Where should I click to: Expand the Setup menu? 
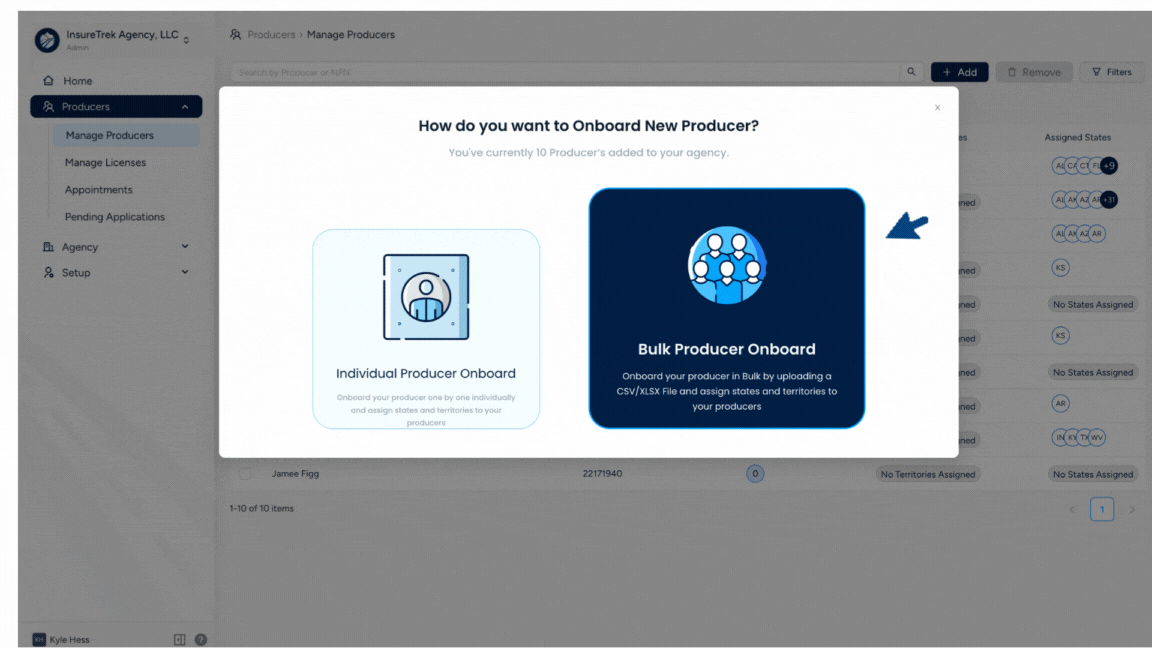pos(185,272)
